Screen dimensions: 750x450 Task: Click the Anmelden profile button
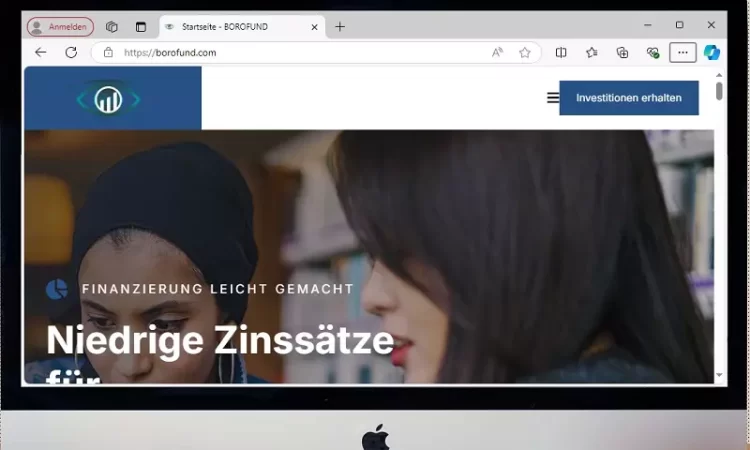click(60, 27)
